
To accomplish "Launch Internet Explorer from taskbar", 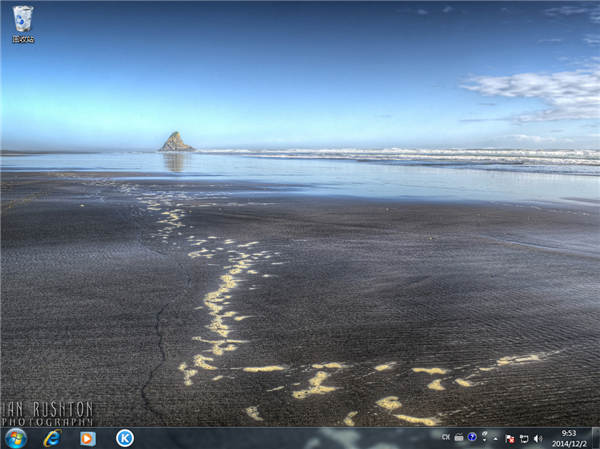I will click(52, 438).
